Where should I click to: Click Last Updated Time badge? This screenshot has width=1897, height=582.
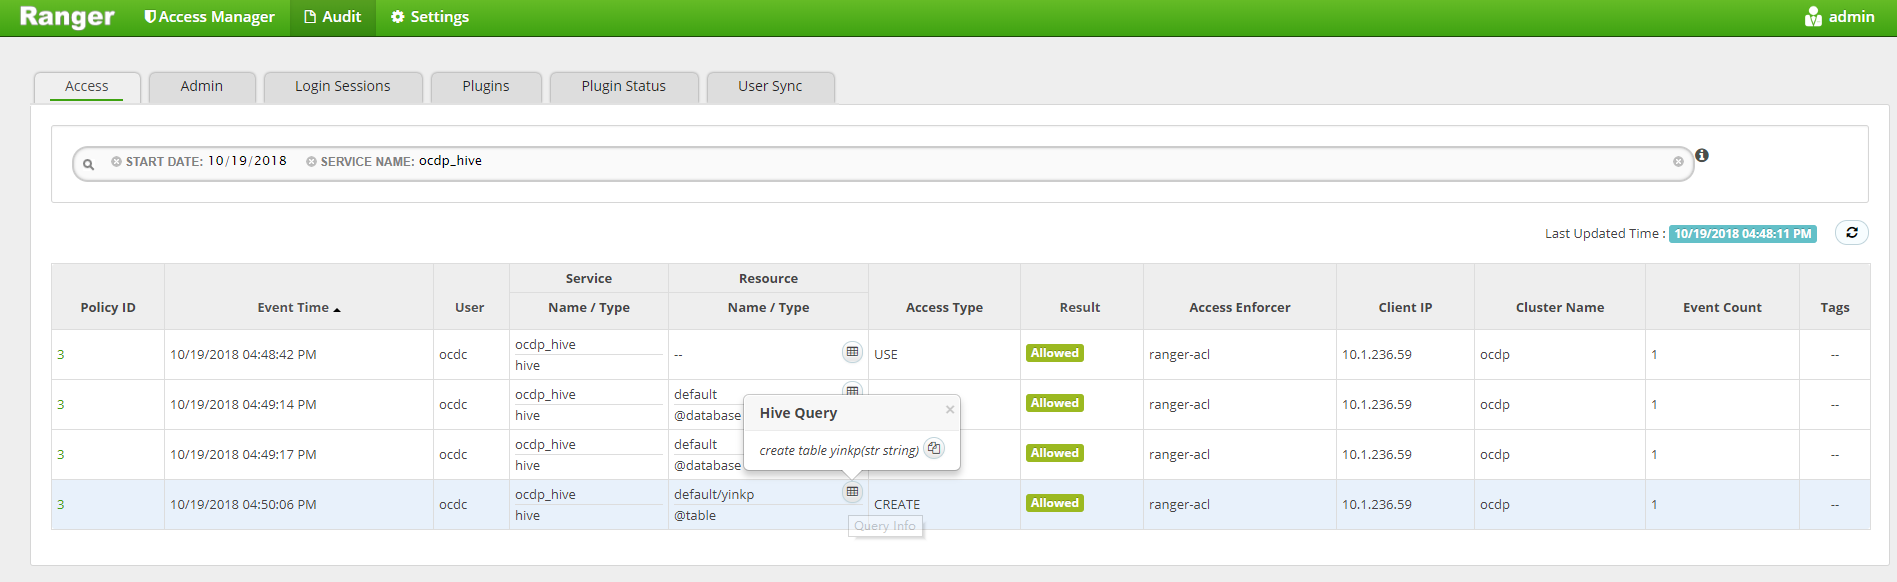(x=1743, y=234)
